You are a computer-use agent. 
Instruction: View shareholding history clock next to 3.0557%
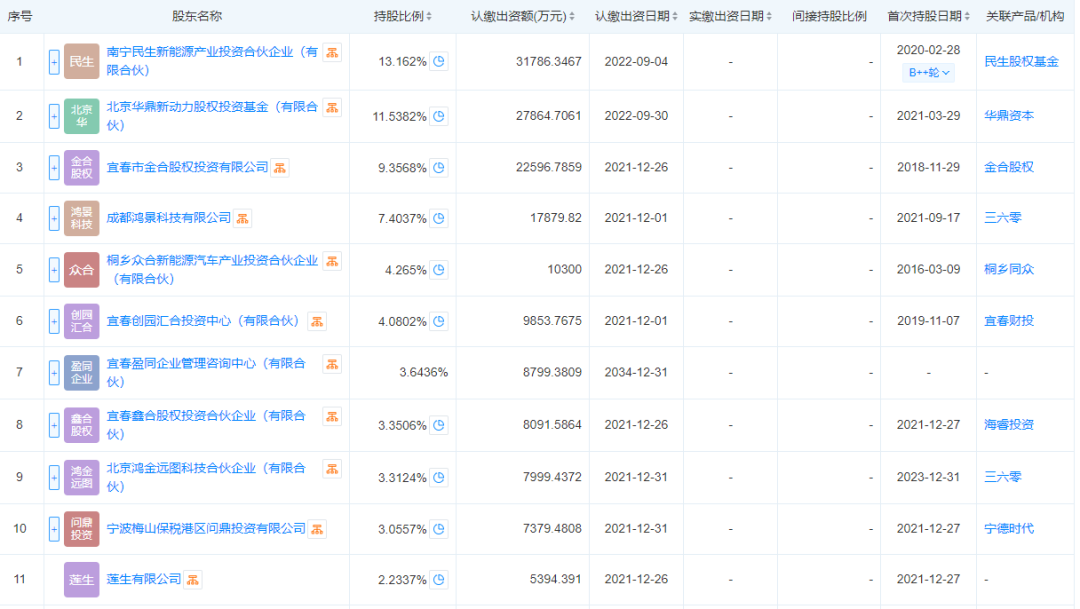(439, 529)
